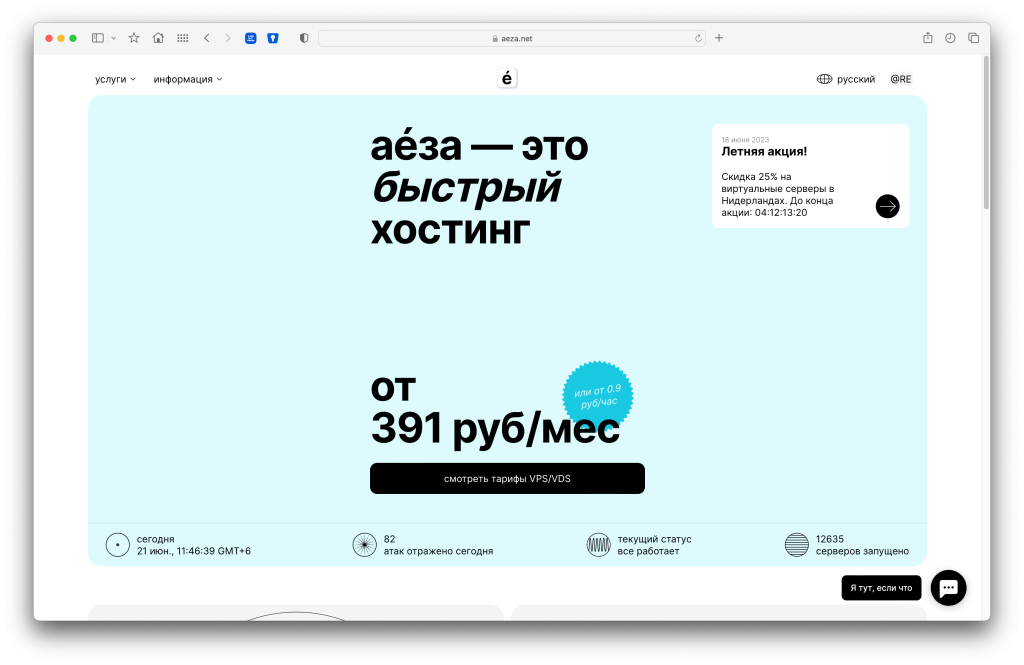The height and width of the screenshot is (665, 1024).
Task: Show tab overview icon
Action: click(973, 38)
